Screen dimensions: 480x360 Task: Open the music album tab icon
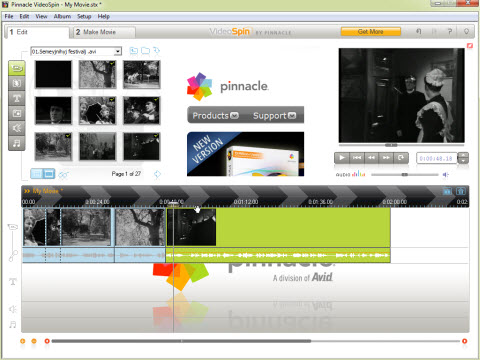pos(17,143)
